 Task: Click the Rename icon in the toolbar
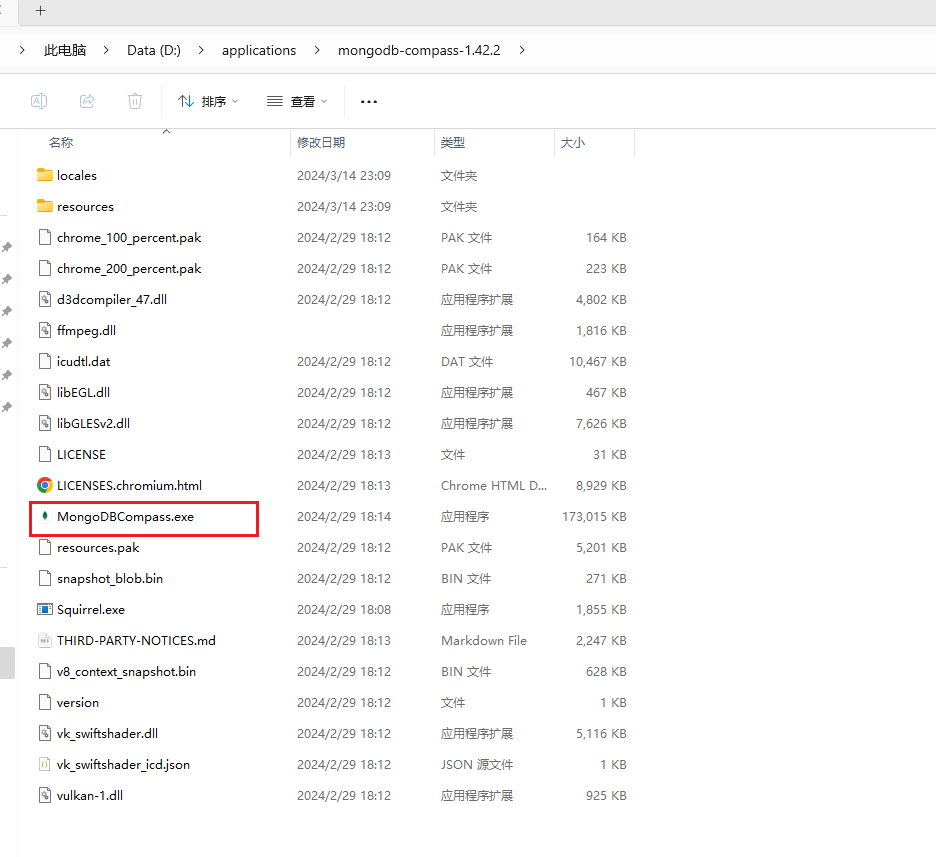(x=39, y=101)
